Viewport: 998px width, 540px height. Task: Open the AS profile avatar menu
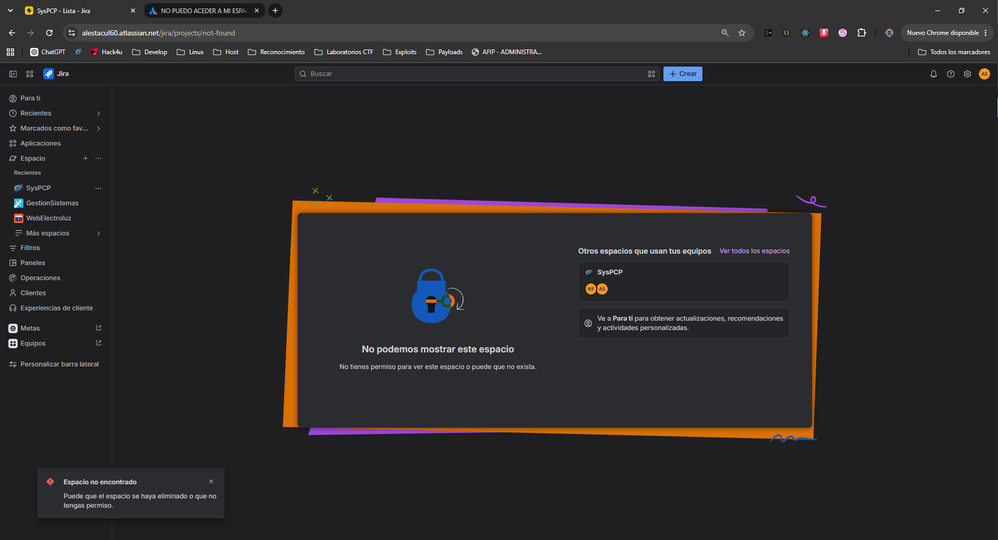(x=984, y=74)
